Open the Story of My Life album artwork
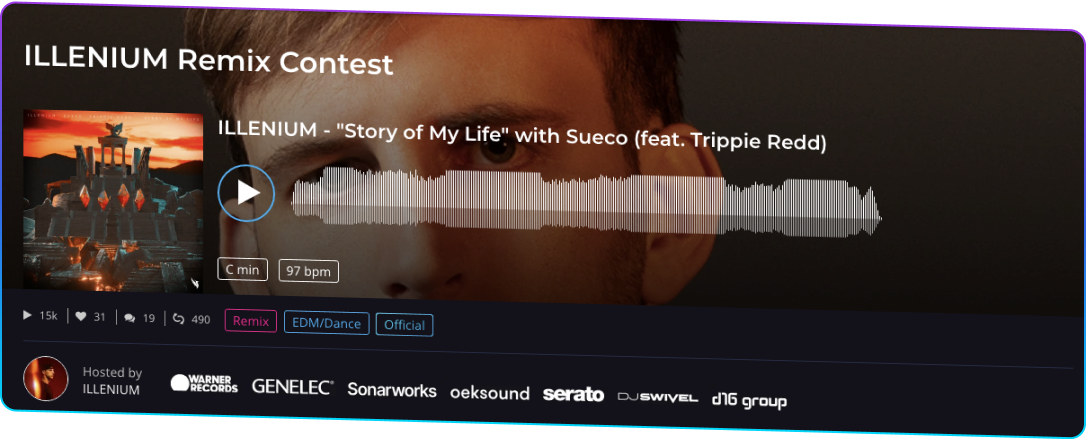The width and height of the screenshot is (1086, 439). pyautogui.click(x=113, y=200)
